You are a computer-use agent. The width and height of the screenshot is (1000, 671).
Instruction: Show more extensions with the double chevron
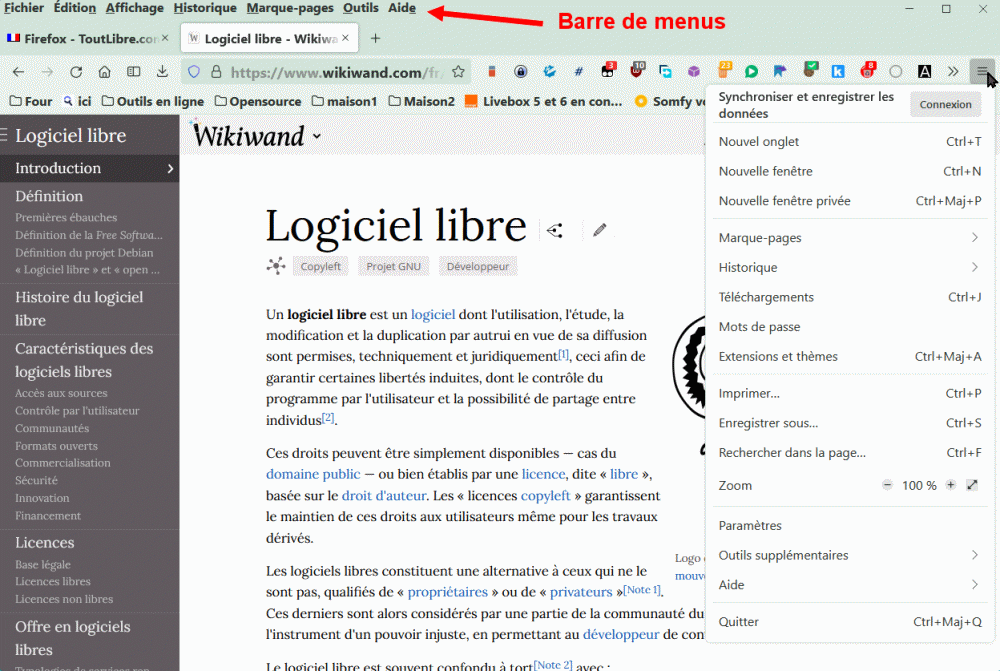[953, 72]
